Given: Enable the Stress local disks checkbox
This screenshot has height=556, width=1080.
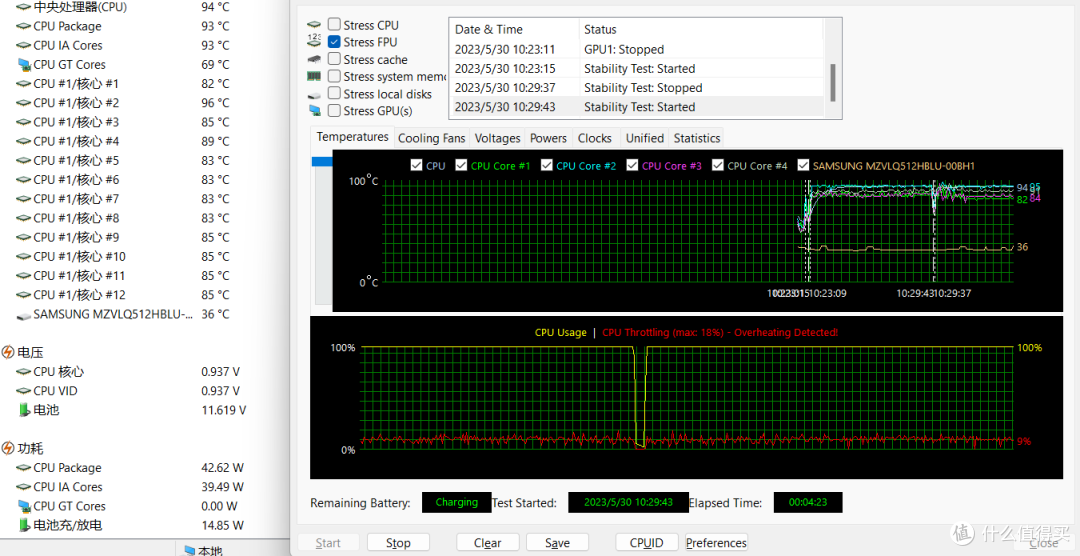Looking at the screenshot, I should [x=334, y=94].
